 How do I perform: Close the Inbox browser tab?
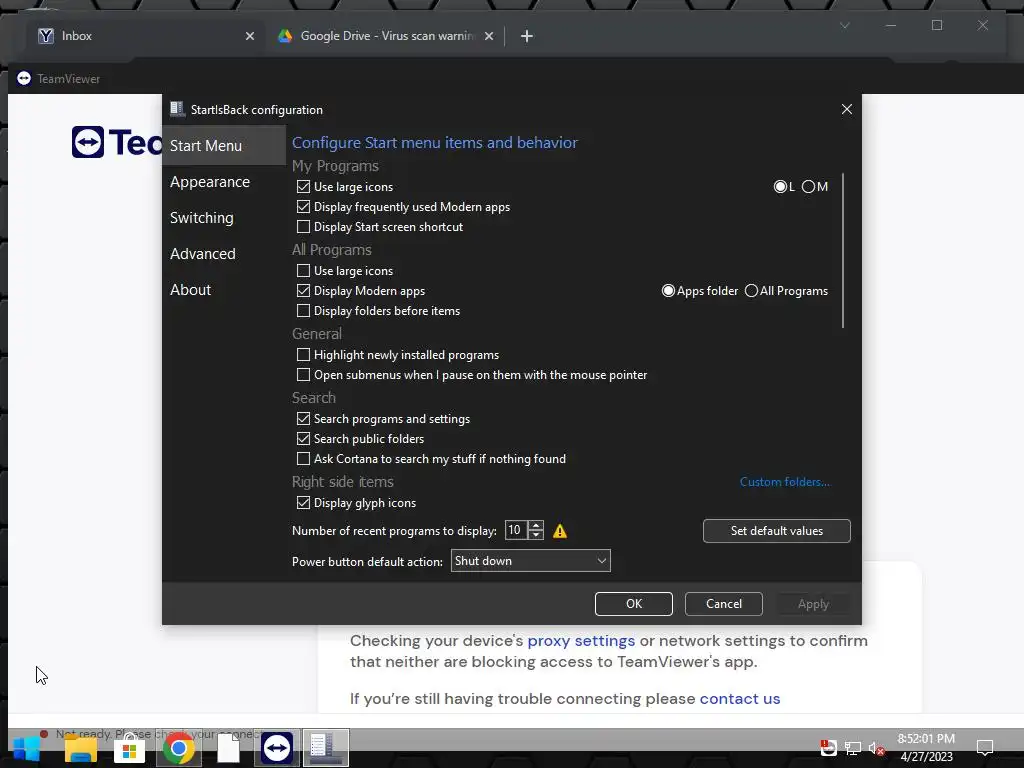pyautogui.click(x=249, y=36)
